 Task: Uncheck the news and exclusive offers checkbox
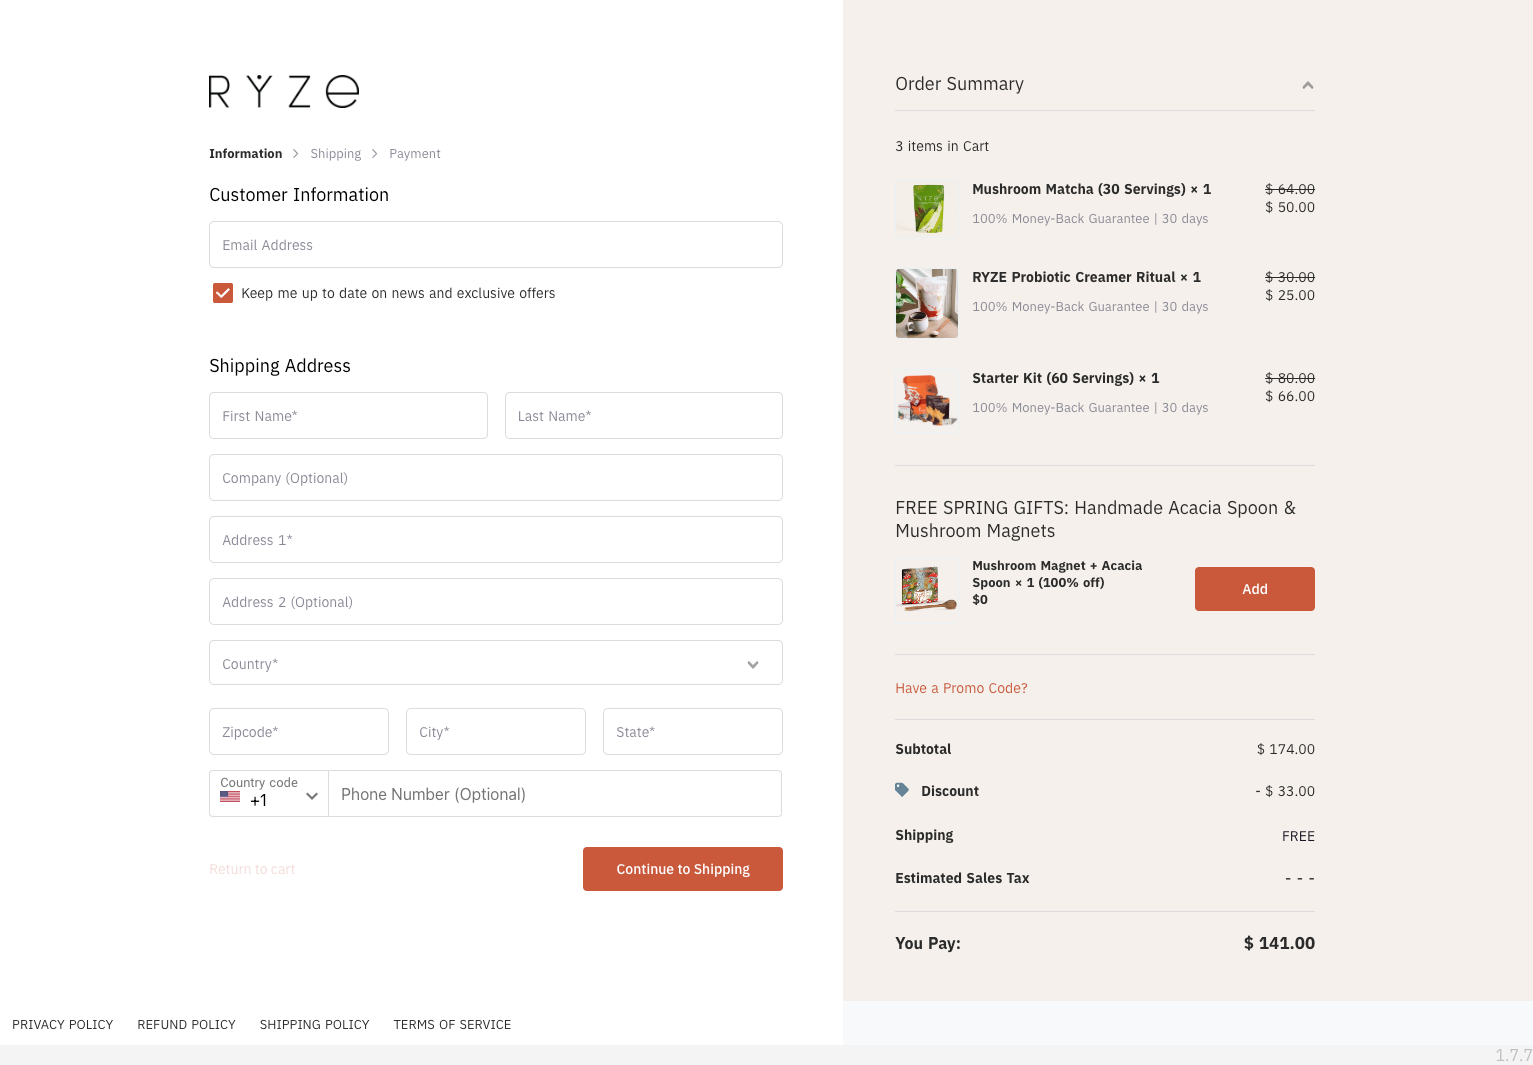(x=223, y=293)
